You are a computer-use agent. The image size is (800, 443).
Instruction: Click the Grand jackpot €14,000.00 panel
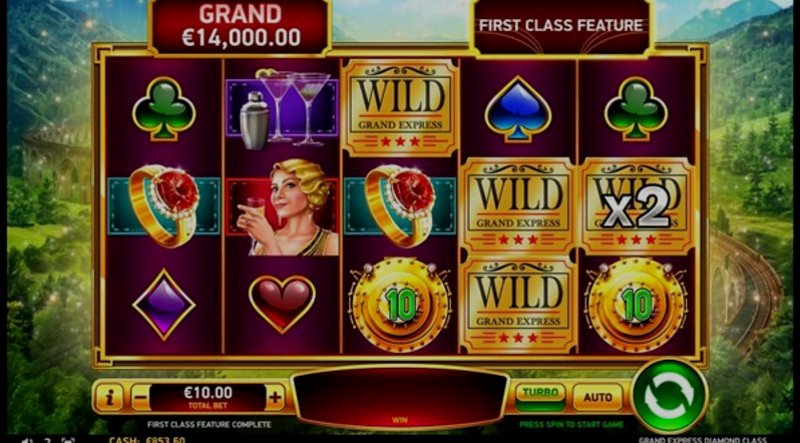[239, 26]
